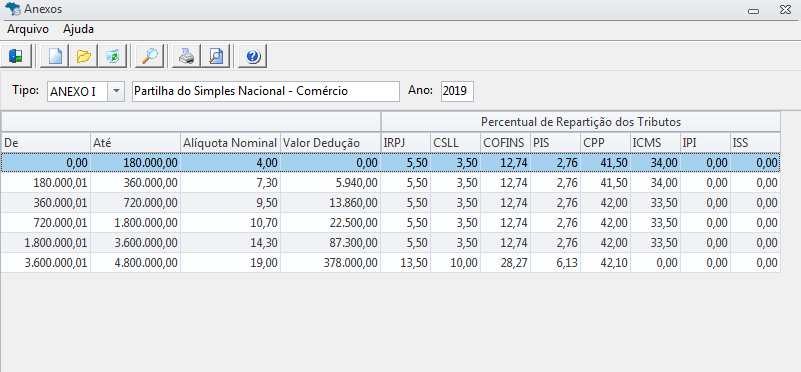This screenshot has width=801, height=372.
Task: Click the CSLL column header
Action: coord(456,143)
